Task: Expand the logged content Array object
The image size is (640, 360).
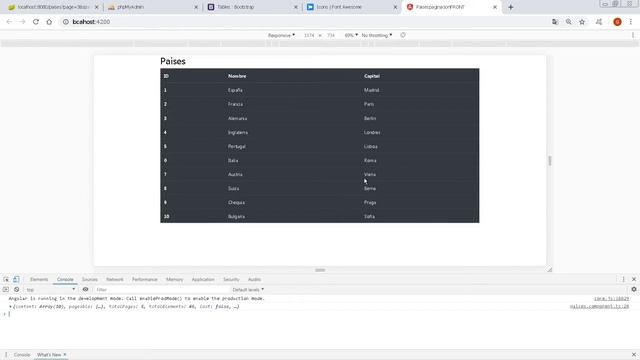Action: tap(10, 306)
